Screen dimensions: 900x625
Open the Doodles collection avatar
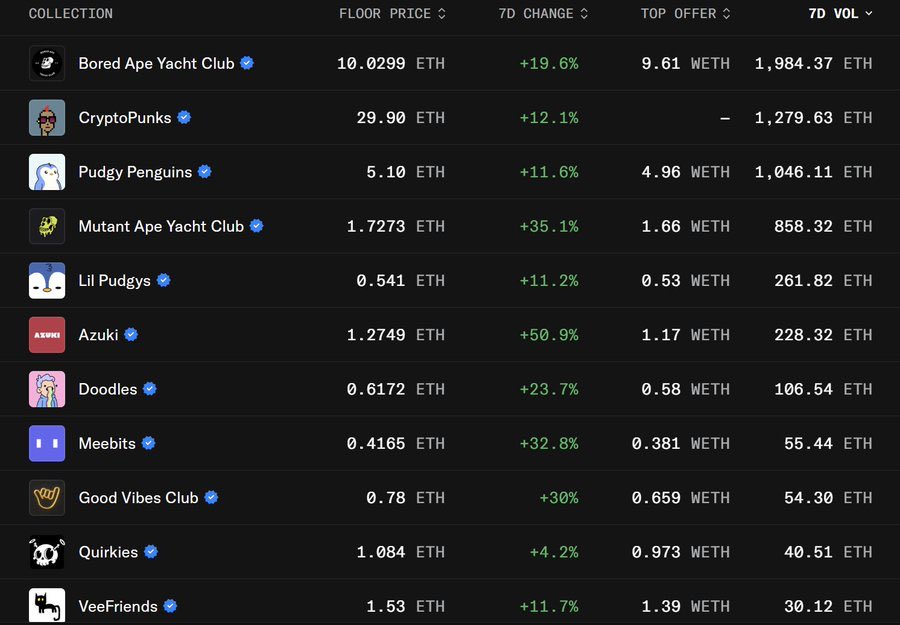[x=47, y=389]
